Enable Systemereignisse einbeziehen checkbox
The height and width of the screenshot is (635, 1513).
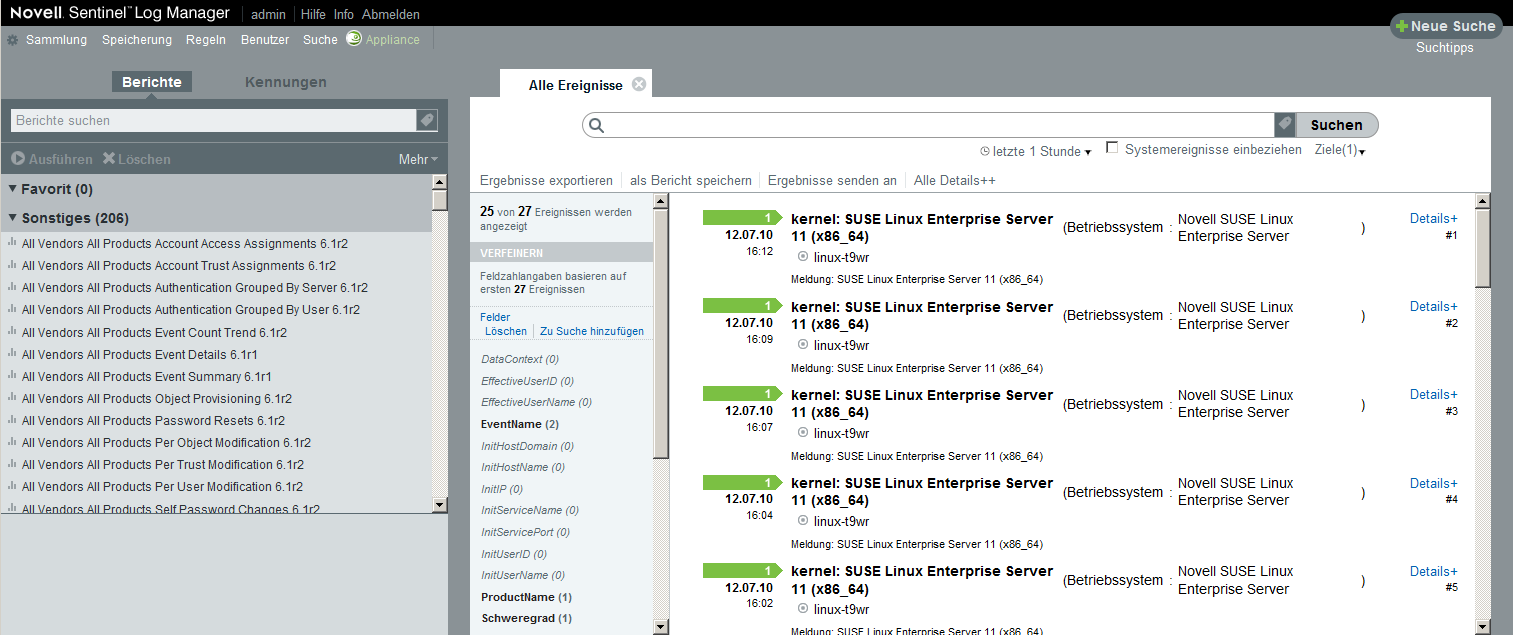[x=1112, y=148]
